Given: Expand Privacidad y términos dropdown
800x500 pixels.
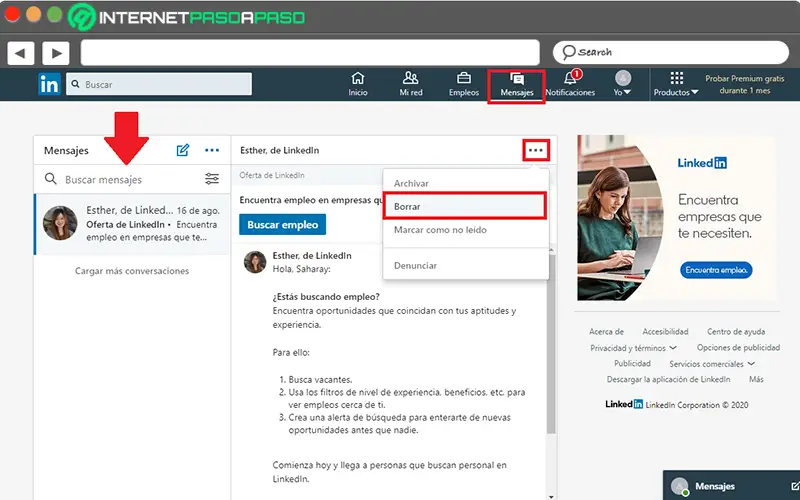Looking at the screenshot, I should pos(634,348).
